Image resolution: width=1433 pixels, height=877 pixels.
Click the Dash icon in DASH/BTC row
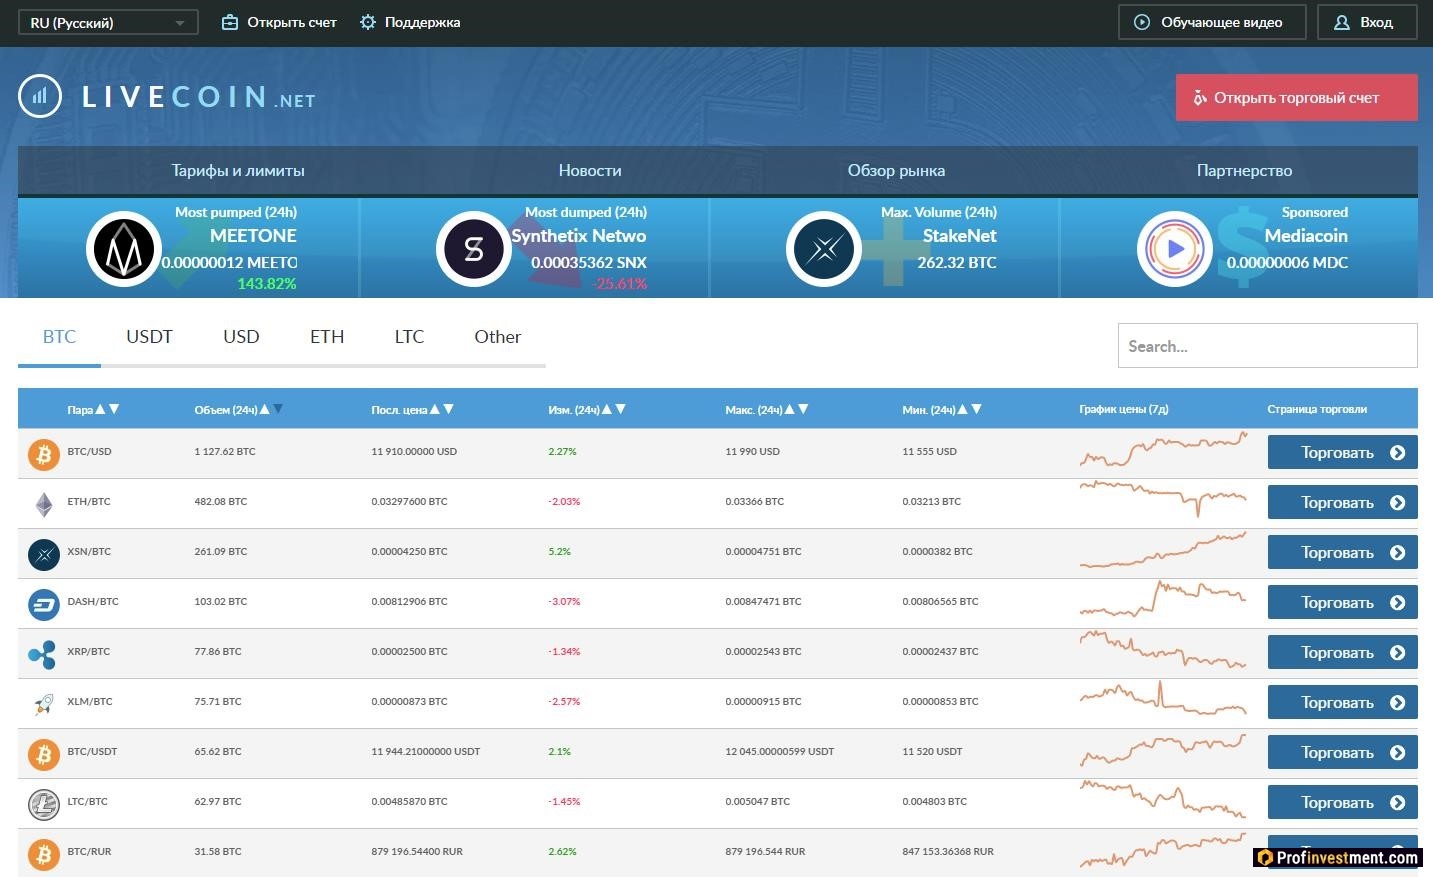click(x=43, y=604)
